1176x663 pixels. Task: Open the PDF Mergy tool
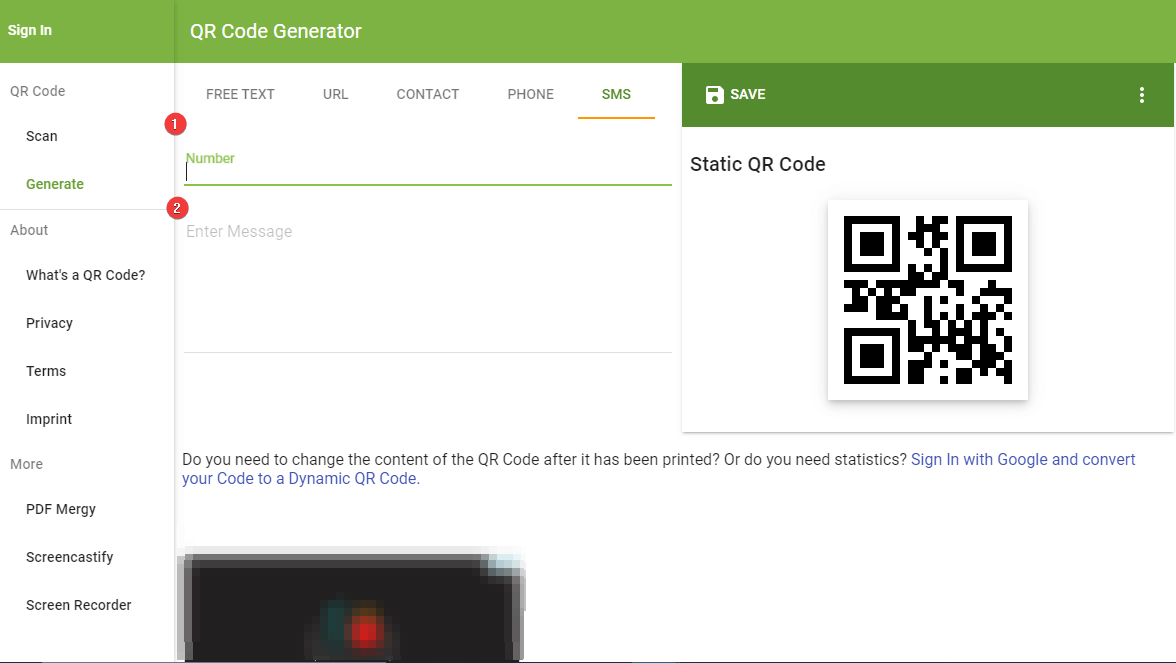[60, 509]
